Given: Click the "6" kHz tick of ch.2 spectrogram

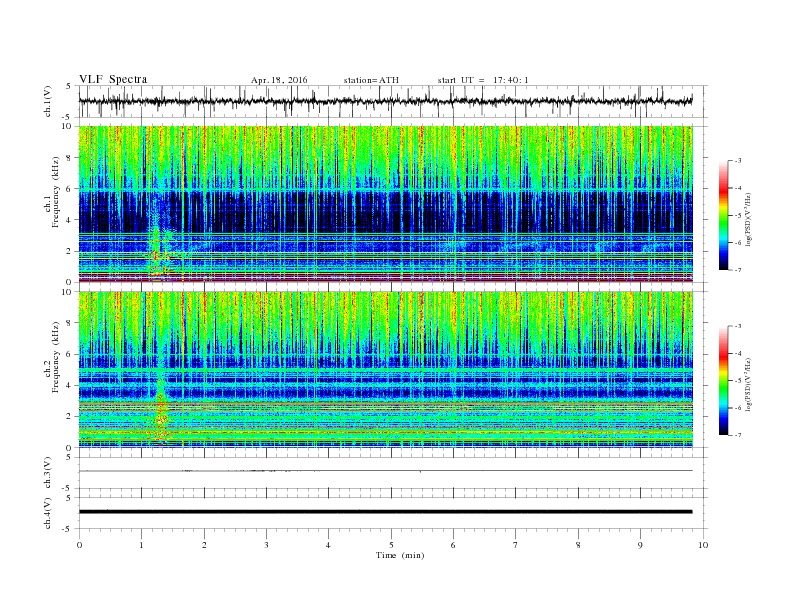Looking at the screenshot, I should [x=70, y=354].
